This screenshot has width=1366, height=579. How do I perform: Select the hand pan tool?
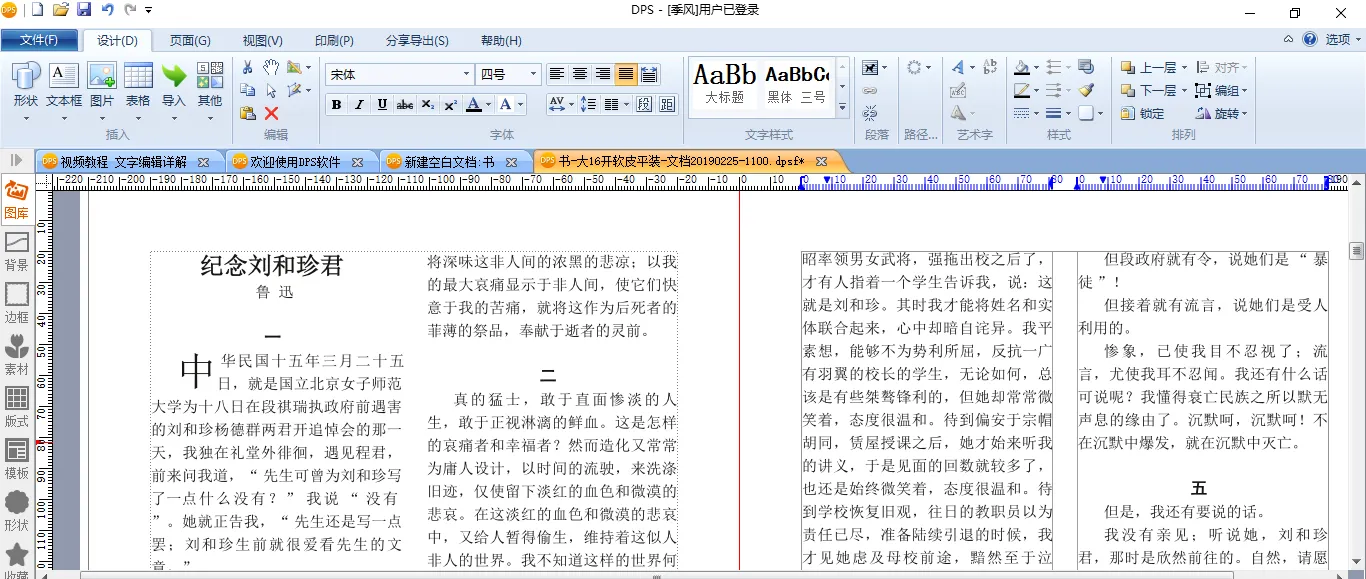click(271, 67)
